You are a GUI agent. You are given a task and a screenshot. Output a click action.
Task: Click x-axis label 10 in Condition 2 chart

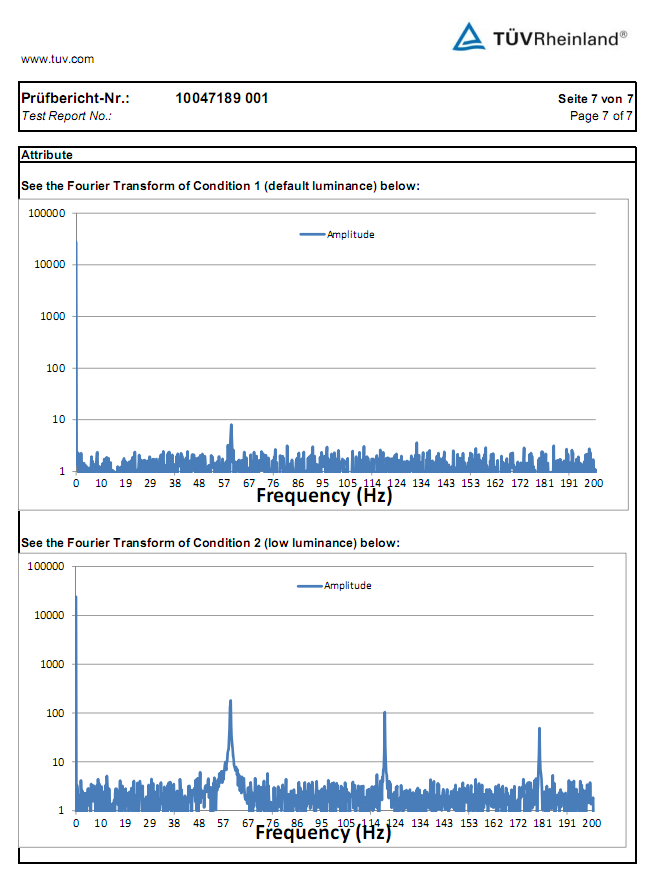tap(101, 823)
